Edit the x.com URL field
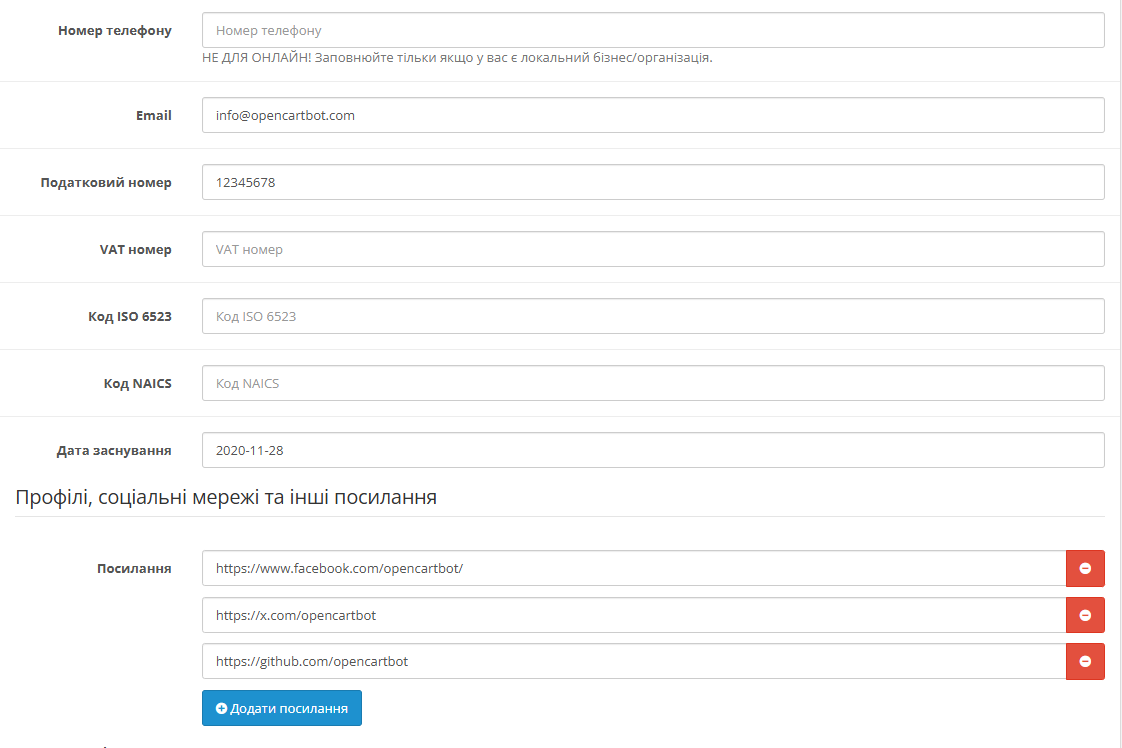1122x748 pixels. pyautogui.click(x=634, y=615)
